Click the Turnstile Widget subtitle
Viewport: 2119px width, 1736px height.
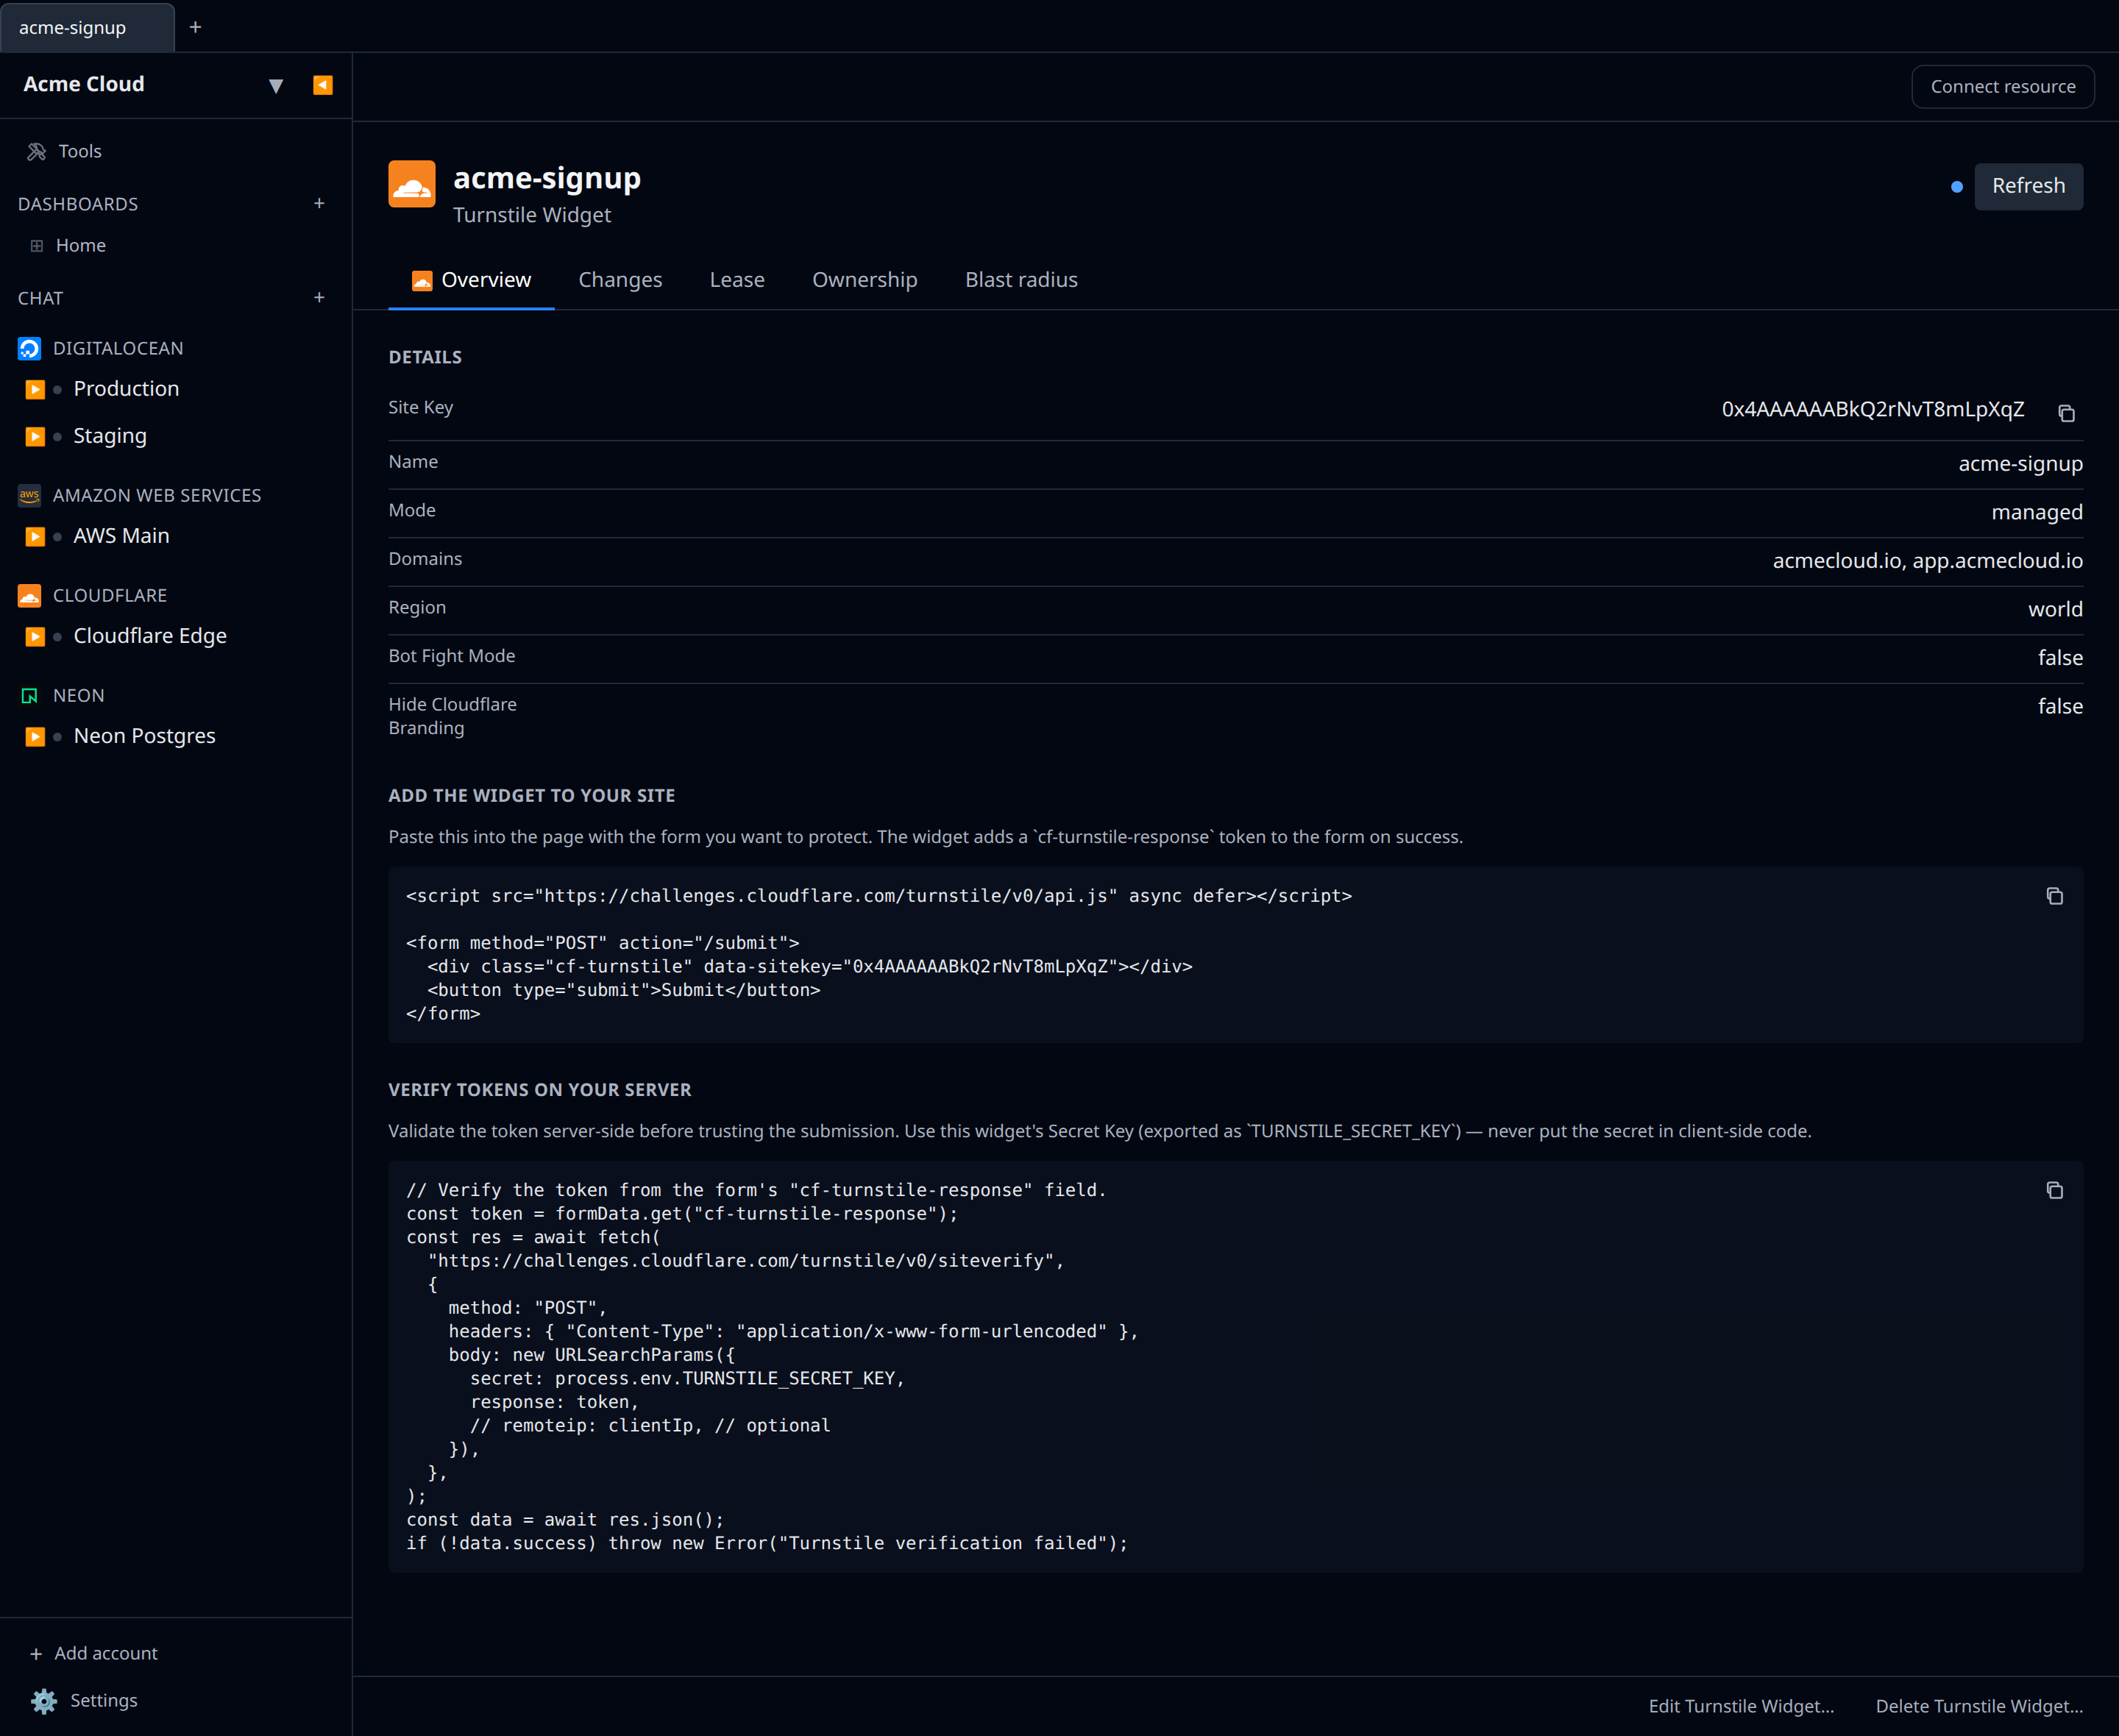point(531,215)
